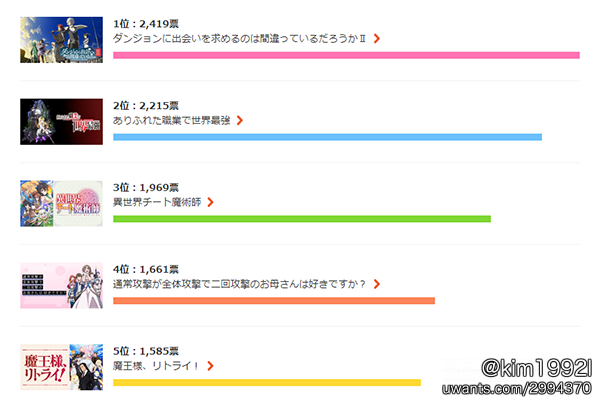Open the ありふれた職業で世界最強 thumbnail

click(62, 122)
